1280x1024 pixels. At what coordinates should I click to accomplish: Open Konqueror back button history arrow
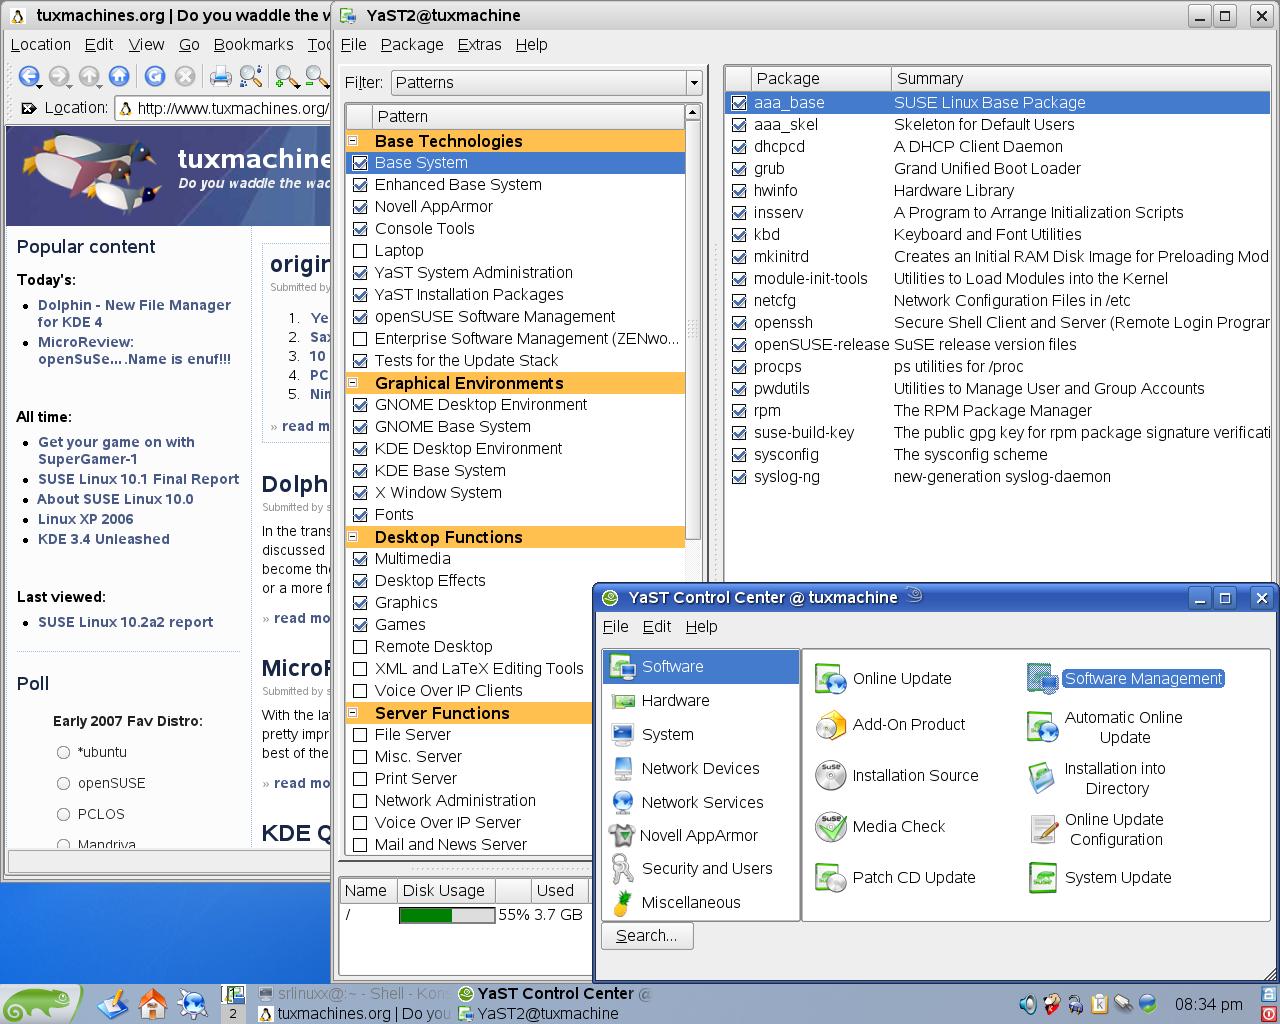(38, 88)
